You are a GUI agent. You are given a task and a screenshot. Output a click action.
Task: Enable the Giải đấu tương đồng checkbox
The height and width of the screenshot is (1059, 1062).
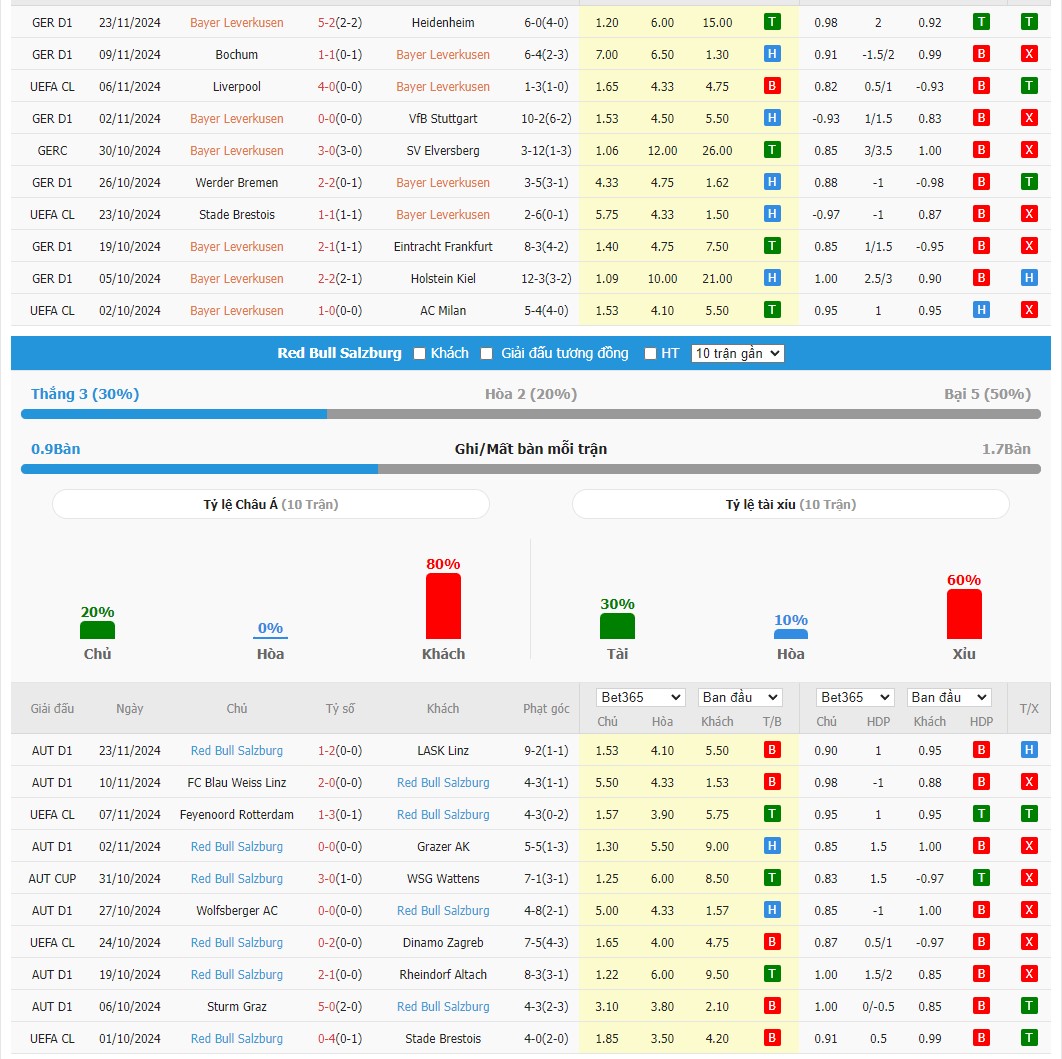click(486, 353)
